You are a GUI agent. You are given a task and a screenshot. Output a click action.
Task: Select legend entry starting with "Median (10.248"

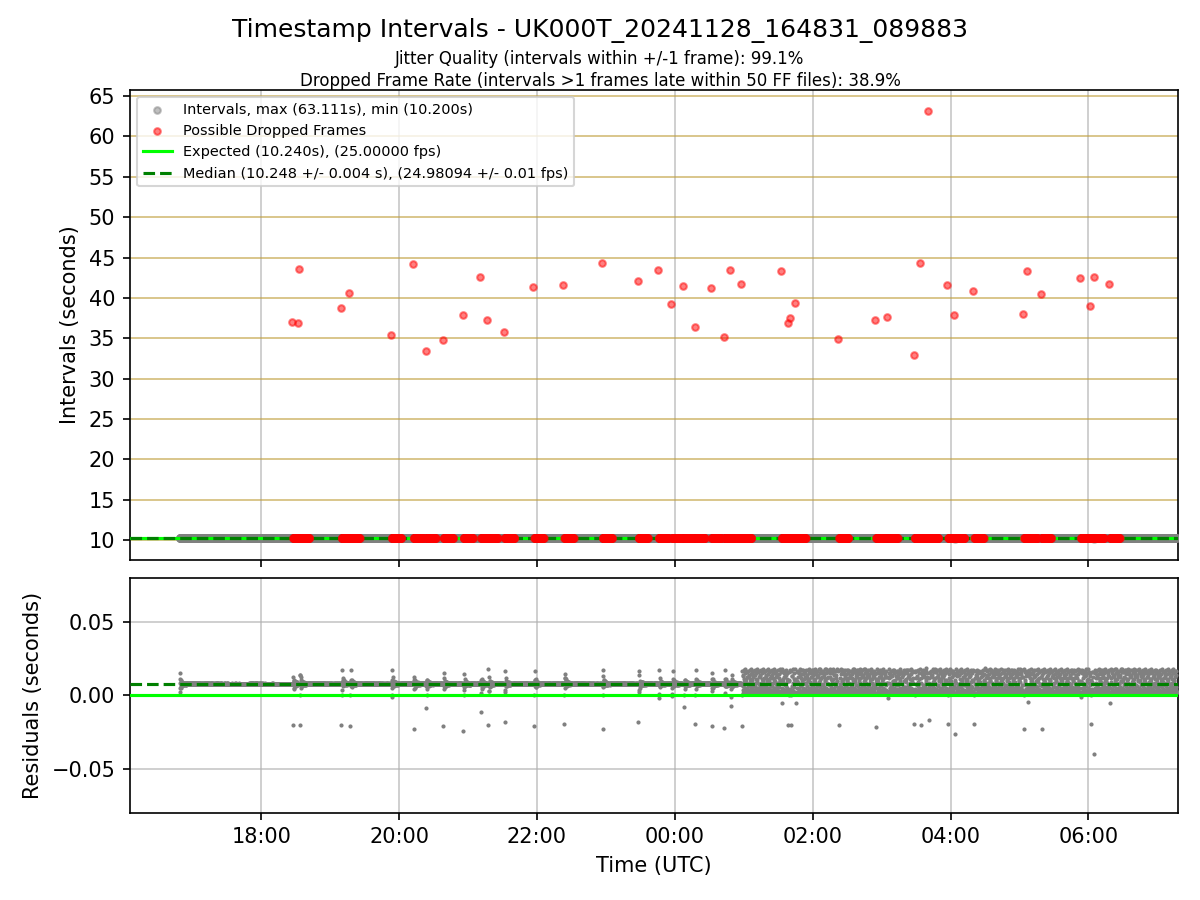[x=376, y=173]
